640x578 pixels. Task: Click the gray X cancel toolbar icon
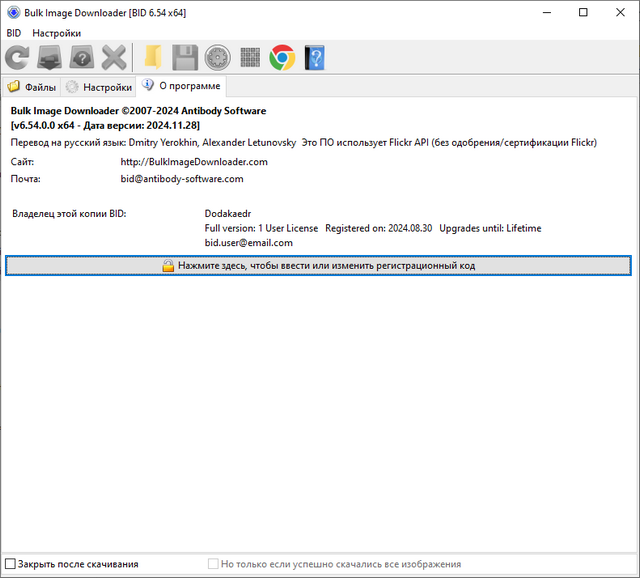coord(114,58)
